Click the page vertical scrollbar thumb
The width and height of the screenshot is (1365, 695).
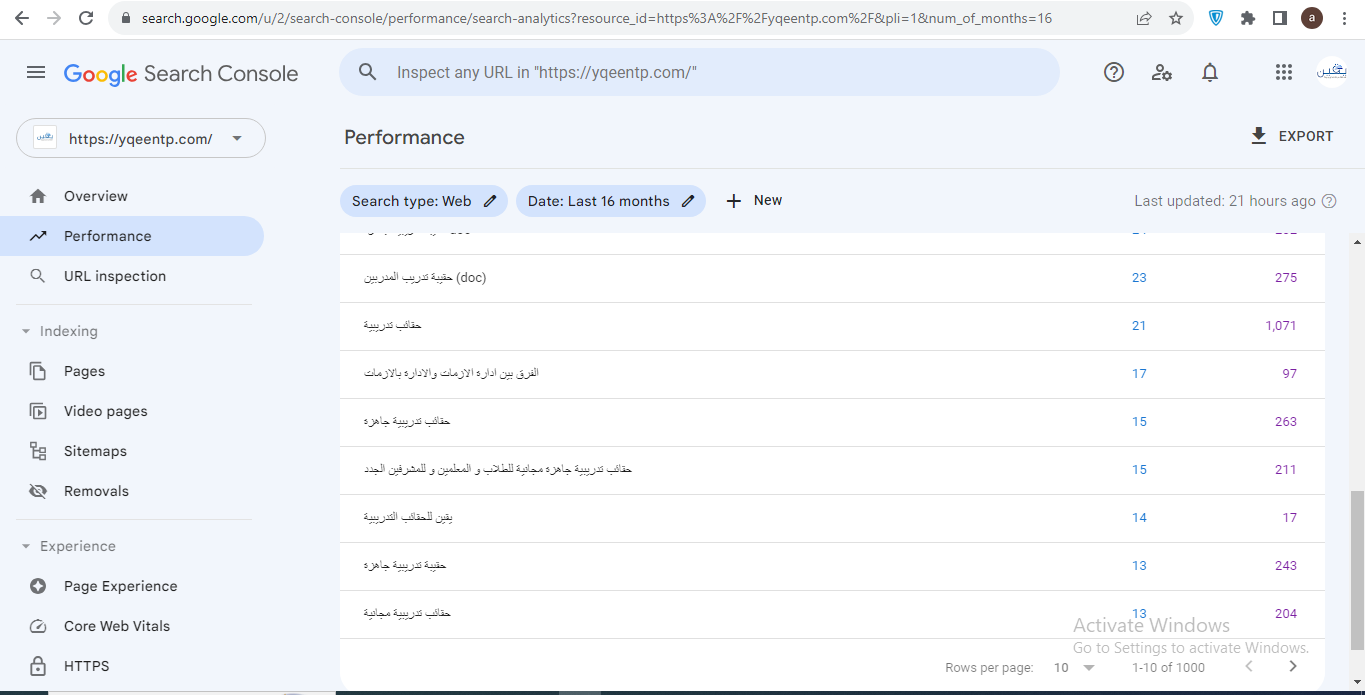click(1357, 570)
